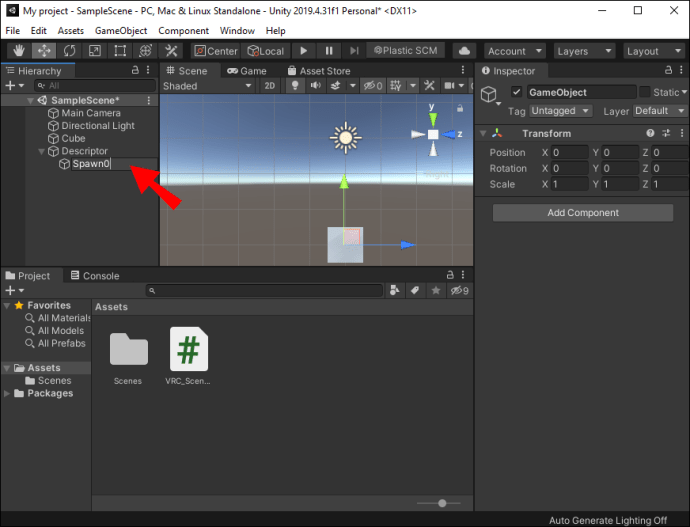Select the Hand tool in toolbar
Viewport: 690px width, 527px height.
[18, 51]
